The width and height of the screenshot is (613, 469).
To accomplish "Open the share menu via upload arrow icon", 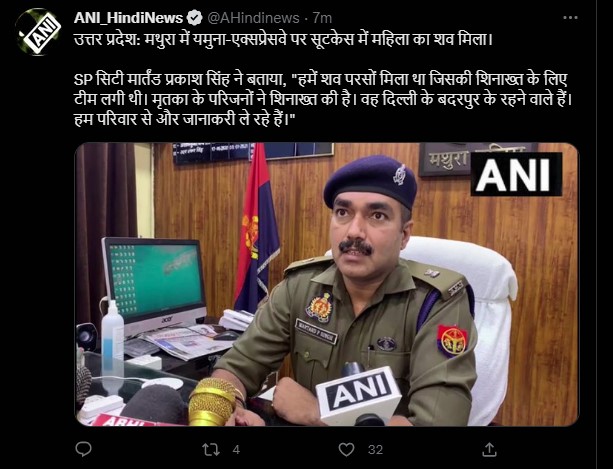I will tap(489, 449).
